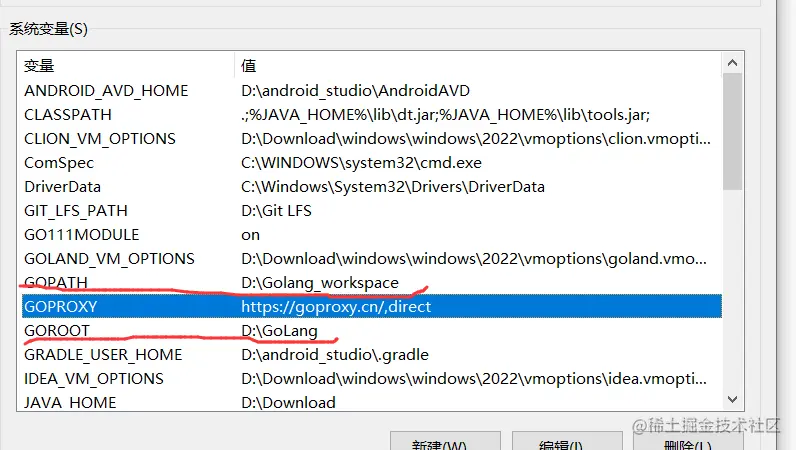Click the value D:\Golang_workspace
Screen dimensions: 796x450
click(x=320, y=283)
